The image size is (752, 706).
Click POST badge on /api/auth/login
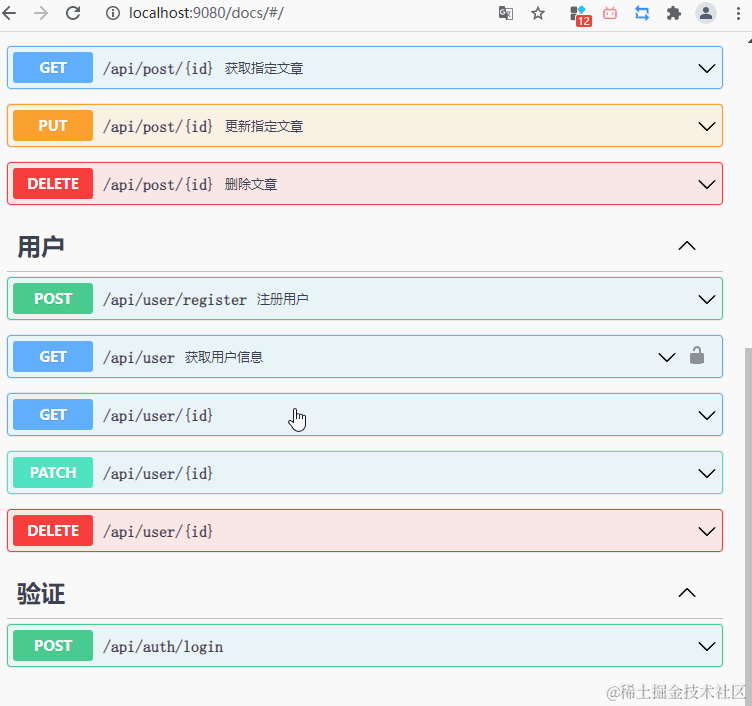(53, 646)
